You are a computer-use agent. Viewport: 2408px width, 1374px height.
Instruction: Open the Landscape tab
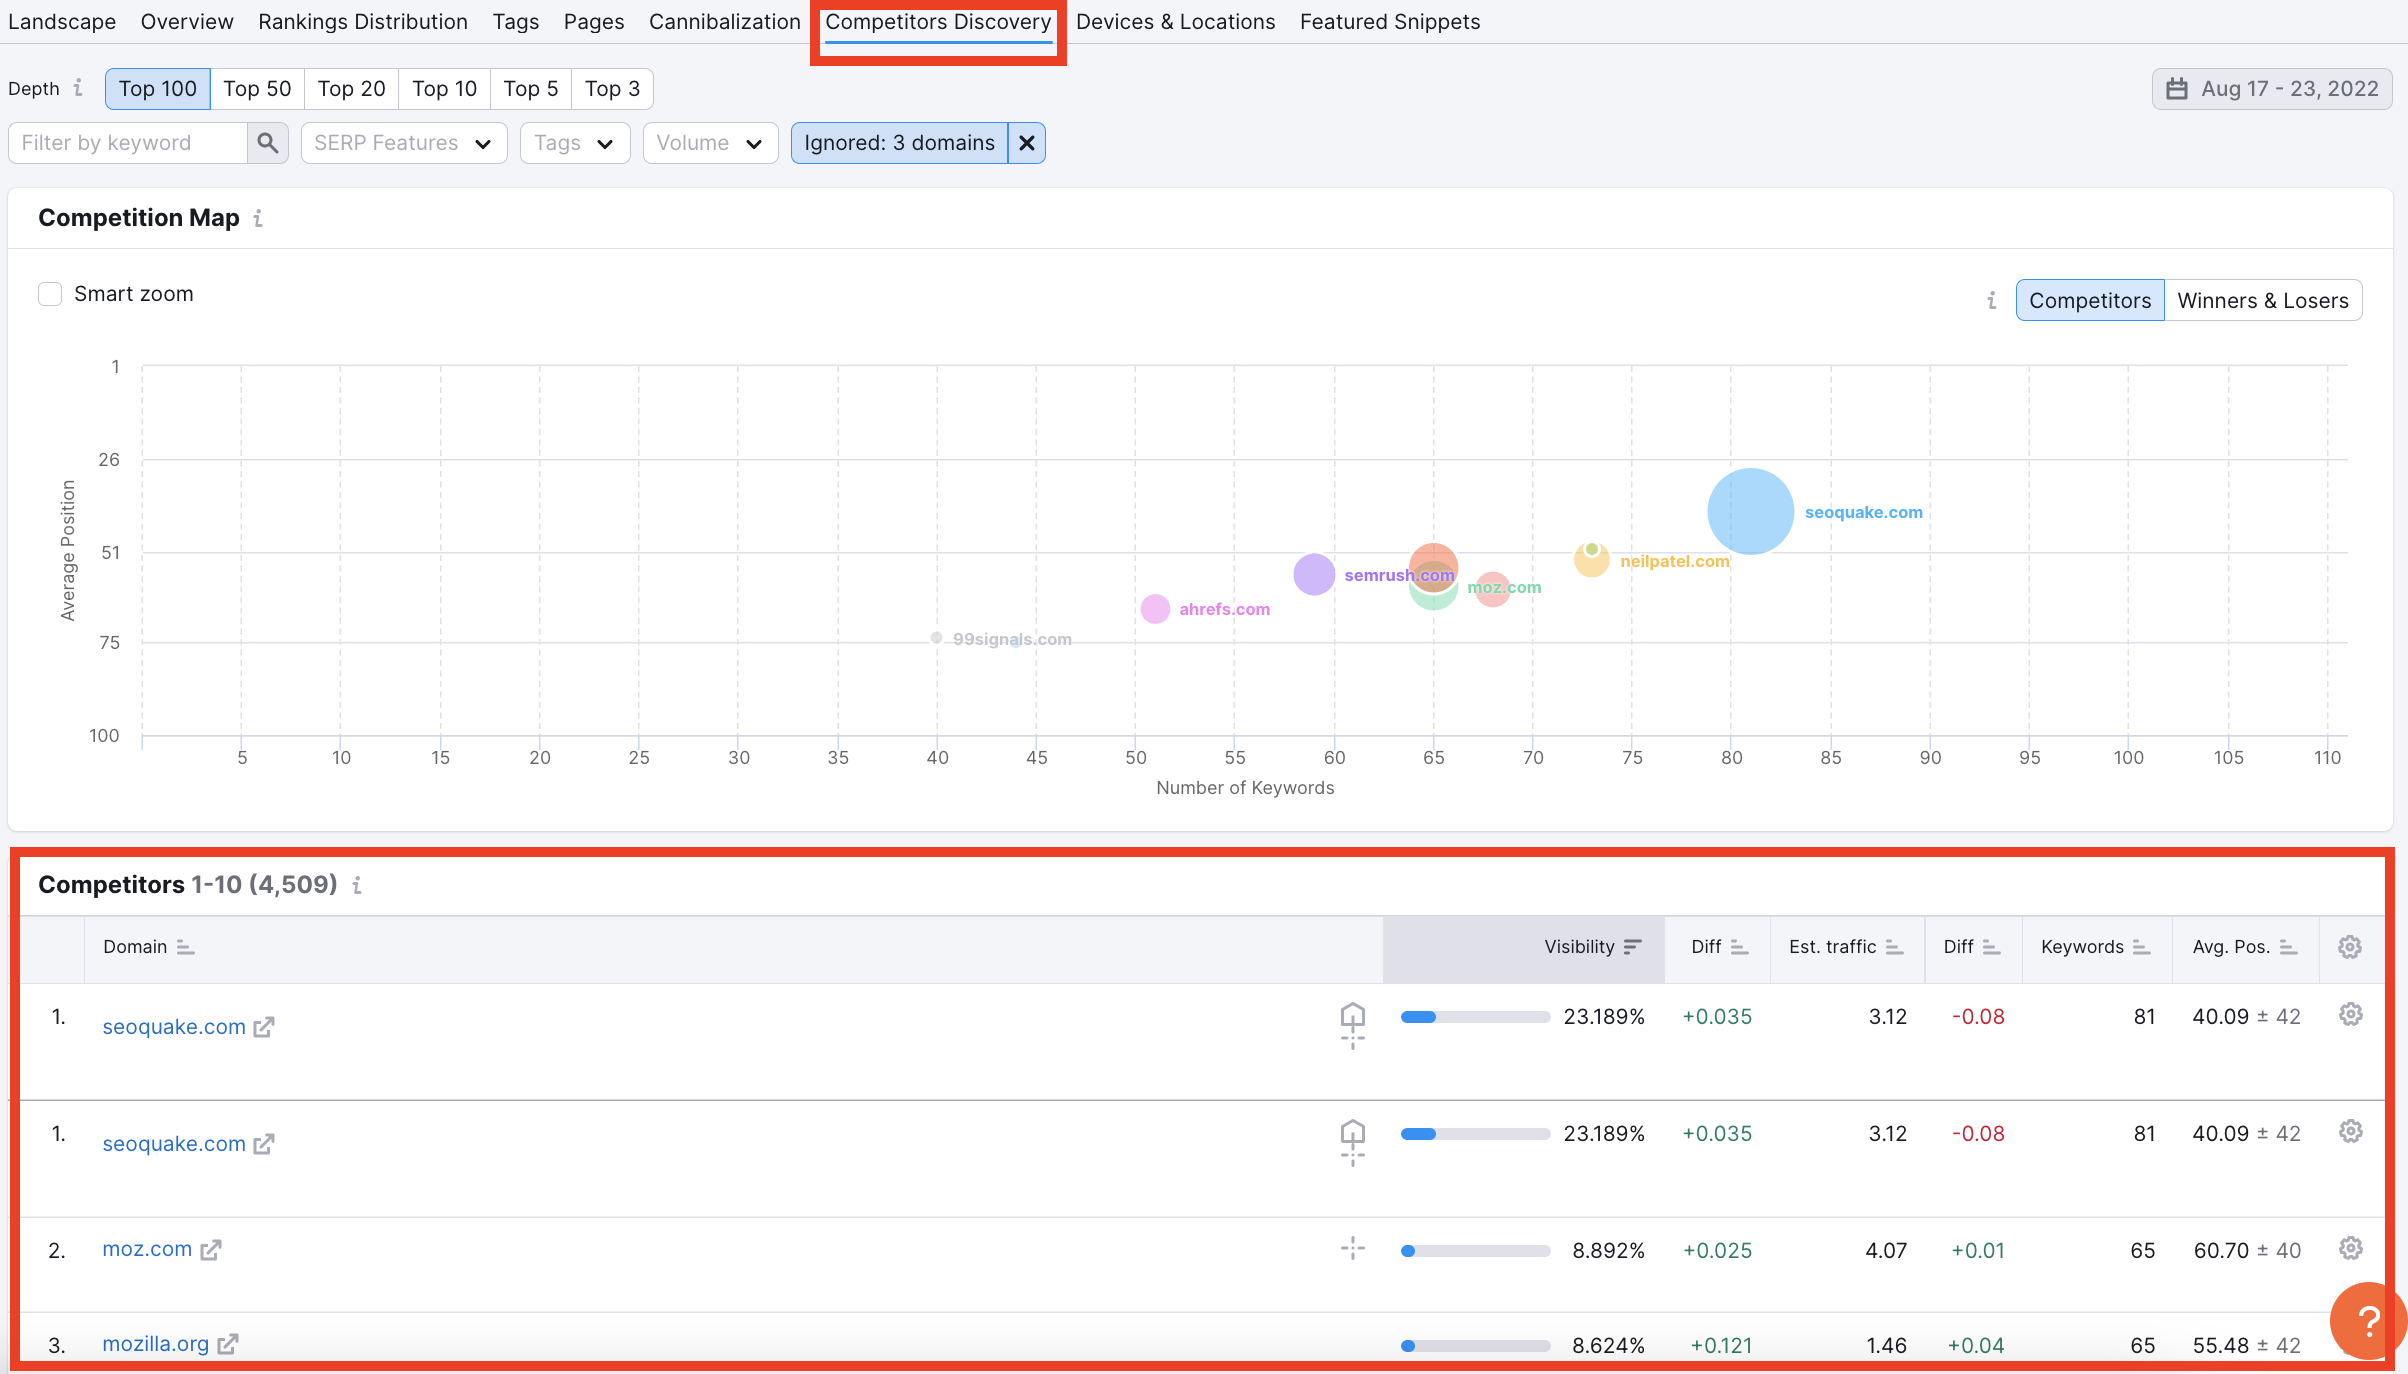[62, 22]
